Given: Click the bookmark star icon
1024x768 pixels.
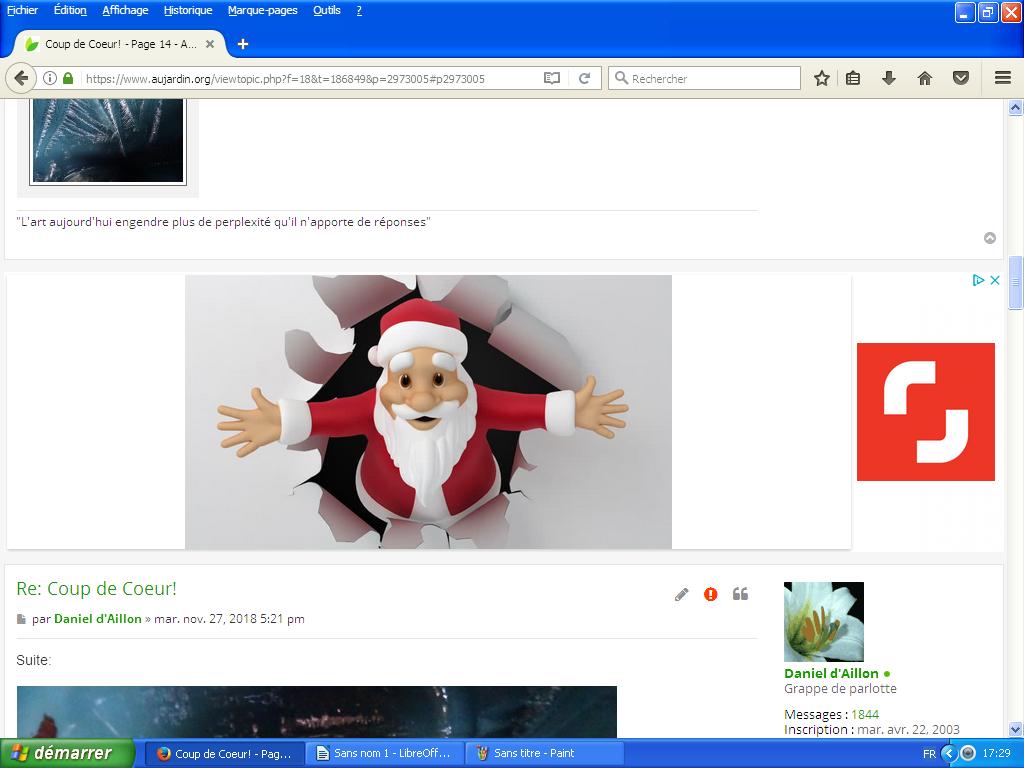Looking at the screenshot, I should (821, 78).
